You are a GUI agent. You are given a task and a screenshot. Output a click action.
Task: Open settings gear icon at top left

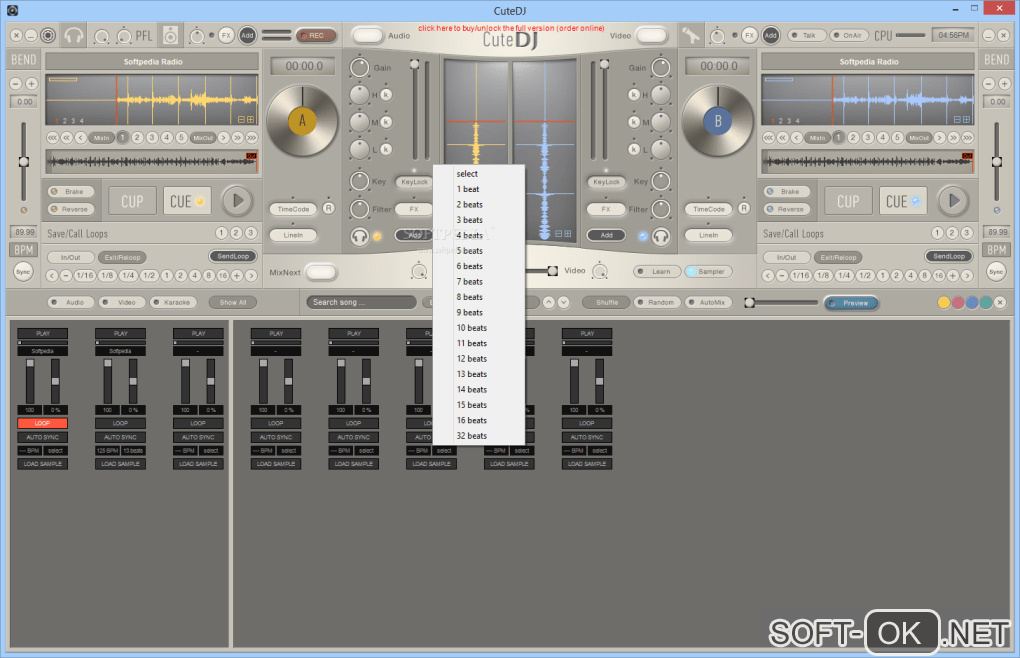(x=48, y=36)
